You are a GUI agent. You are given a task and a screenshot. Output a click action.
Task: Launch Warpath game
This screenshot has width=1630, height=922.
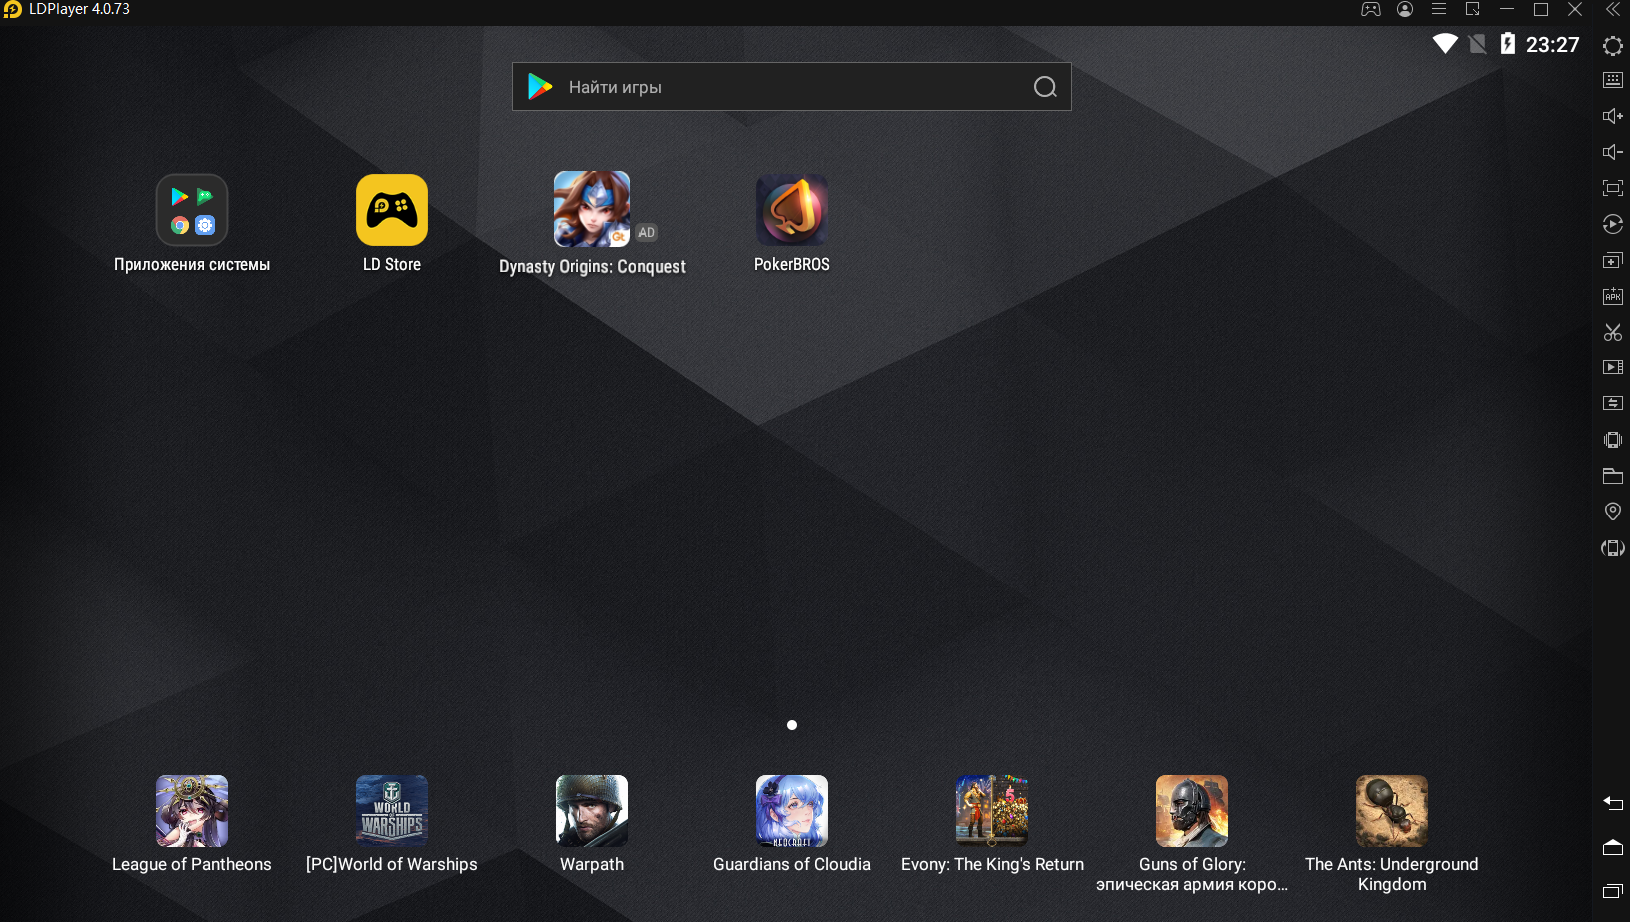pos(592,811)
